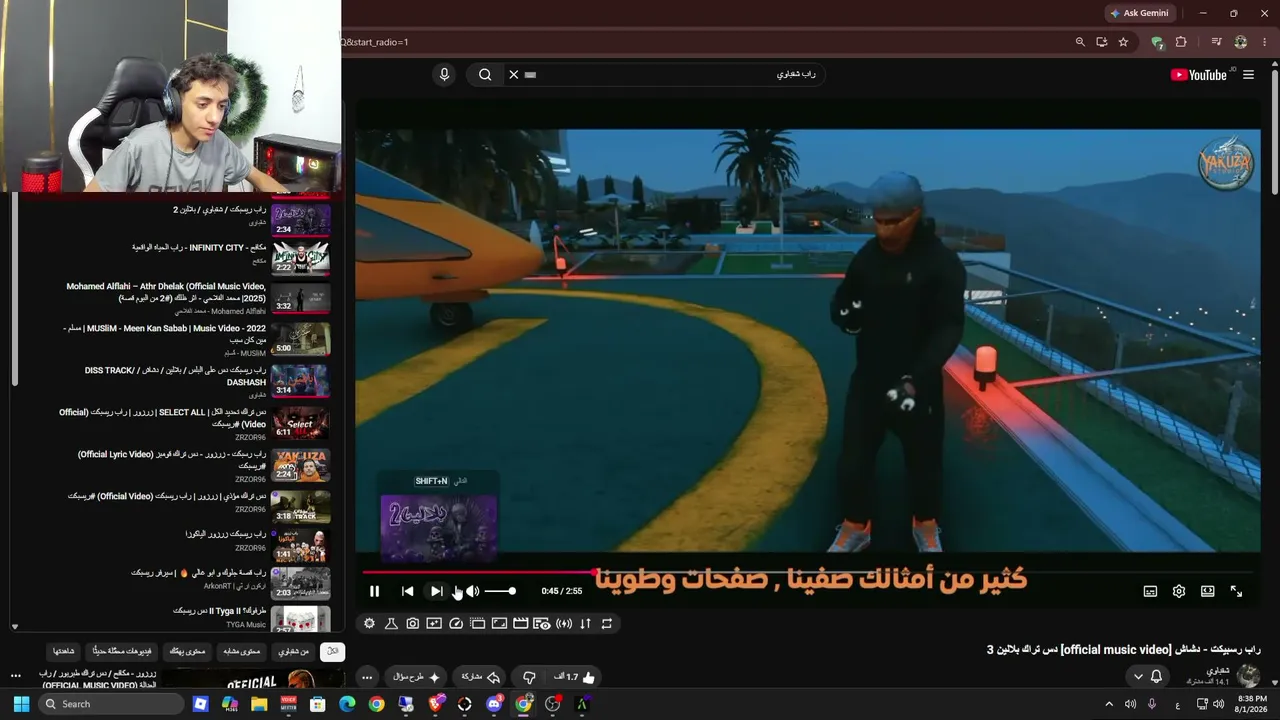
Task: Click the YouTube search magnifier button
Action: 485,74
